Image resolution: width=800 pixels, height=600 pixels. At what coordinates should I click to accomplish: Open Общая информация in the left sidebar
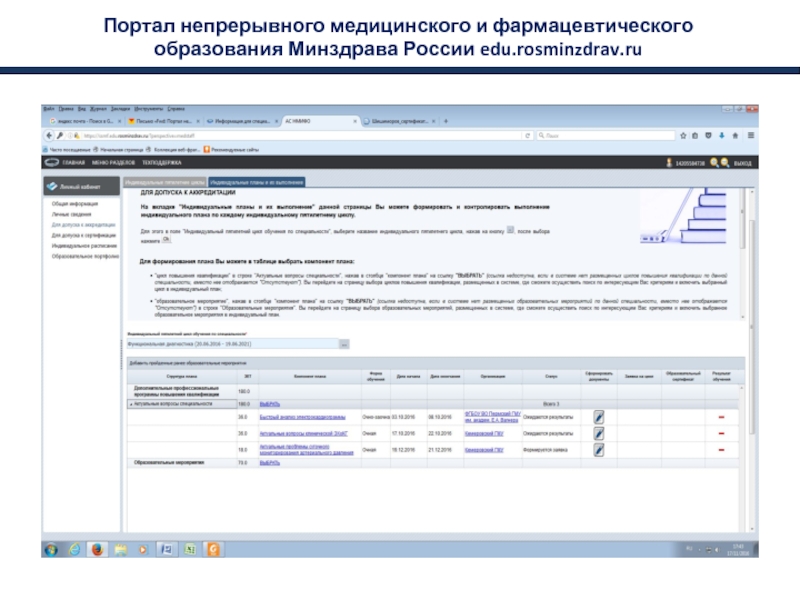(x=75, y=204)
